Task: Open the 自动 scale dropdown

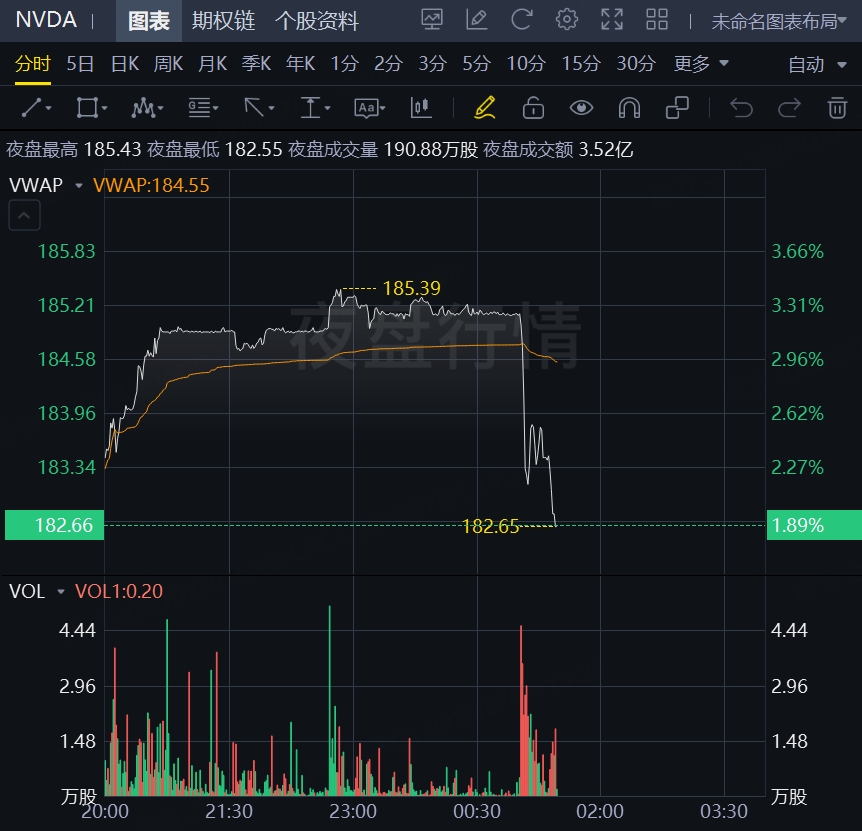Action: point(817,65)
